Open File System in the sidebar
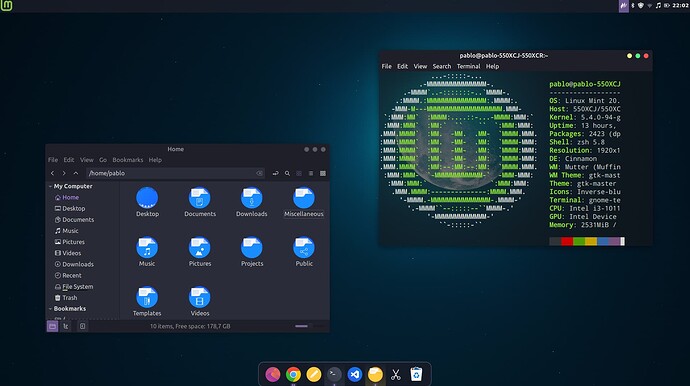Image resolution: width=690 pixels, height=386 pixels. click(74, 287)
